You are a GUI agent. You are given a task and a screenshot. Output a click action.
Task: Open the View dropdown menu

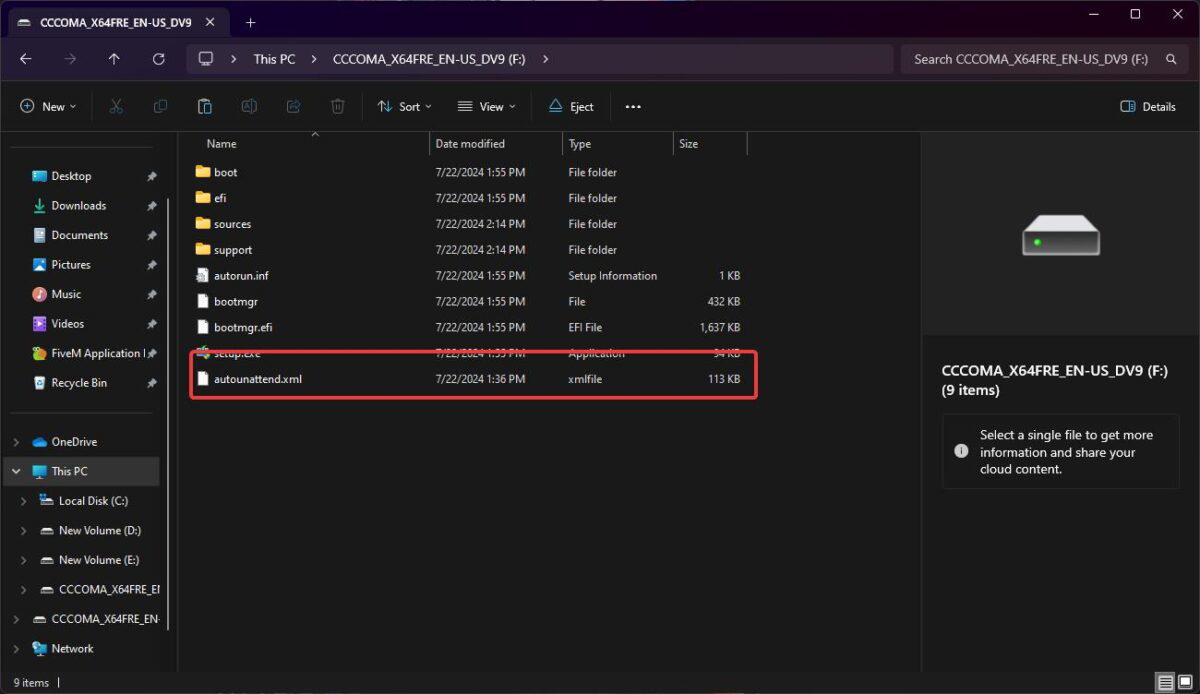pyautogui.click(x=485, y=106)
